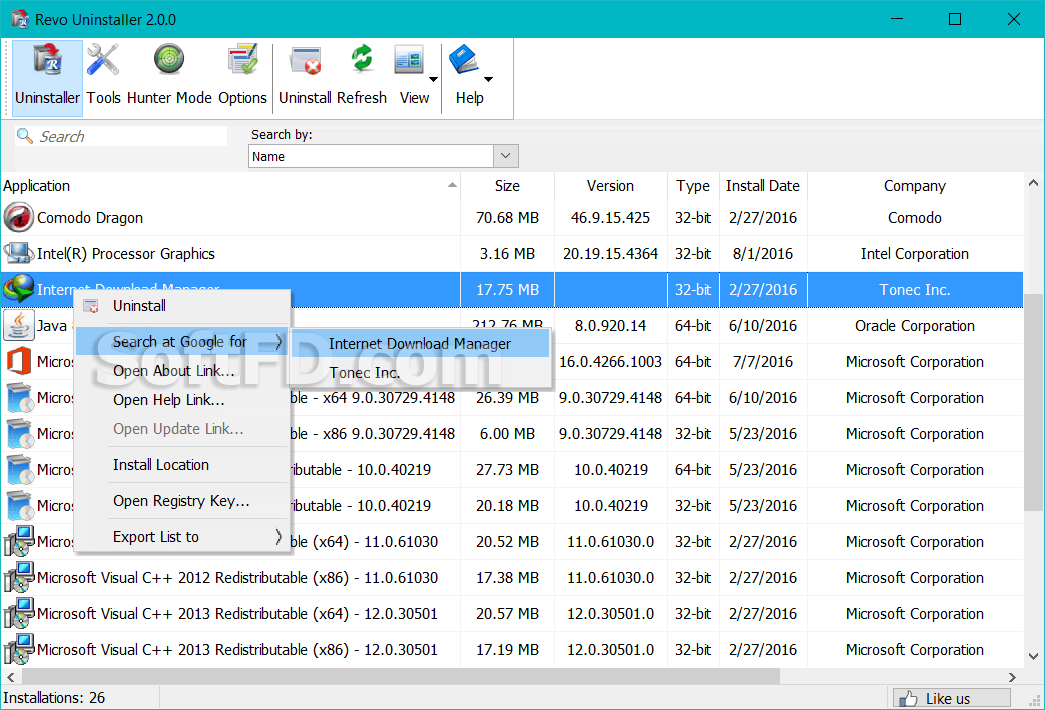The width and height of the screenshot is (1045, 710).
Task: Click the 7/7/2016 install date cell
Action: [x=763, y=362]
